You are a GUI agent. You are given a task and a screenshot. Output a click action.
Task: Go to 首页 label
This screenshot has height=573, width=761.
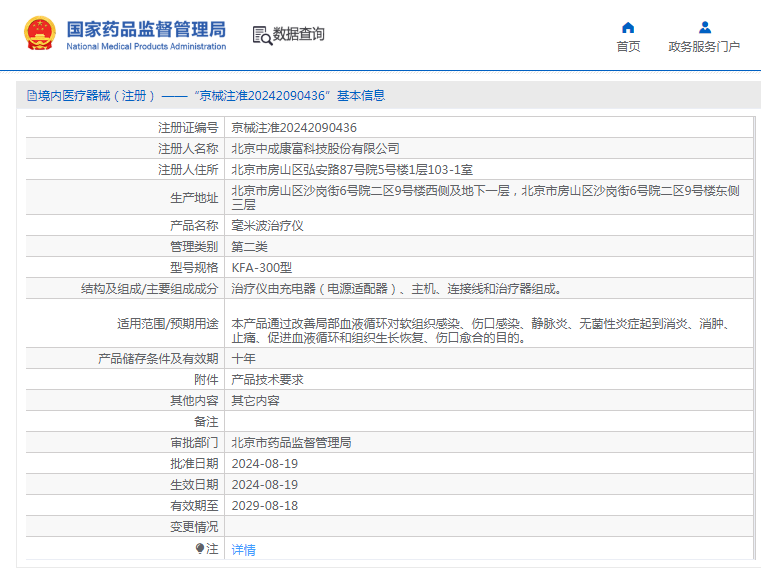click(x=628, y=47)
